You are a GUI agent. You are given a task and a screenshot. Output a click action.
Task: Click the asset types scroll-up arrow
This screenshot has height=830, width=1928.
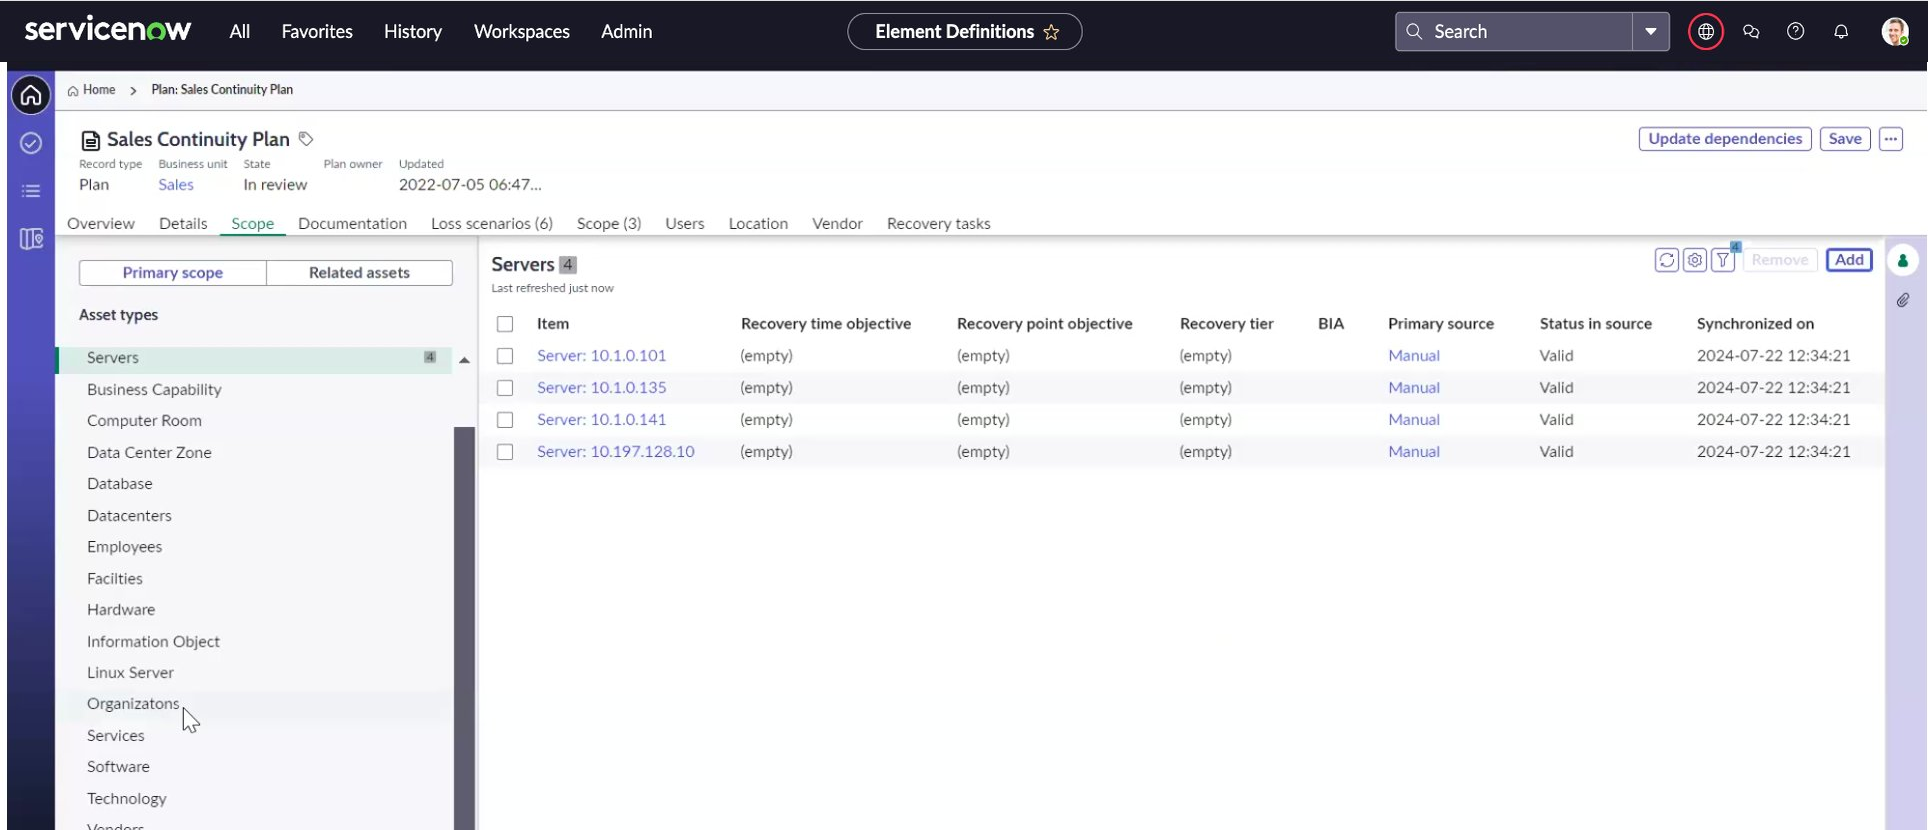pyautogui.click(x=464, y=360)
